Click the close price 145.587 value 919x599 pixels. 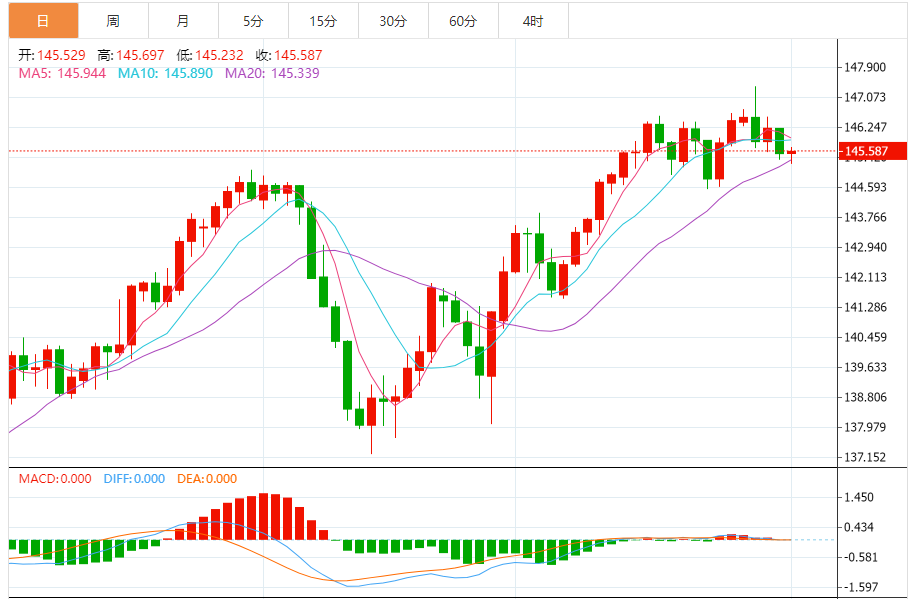tap(298, 55)
